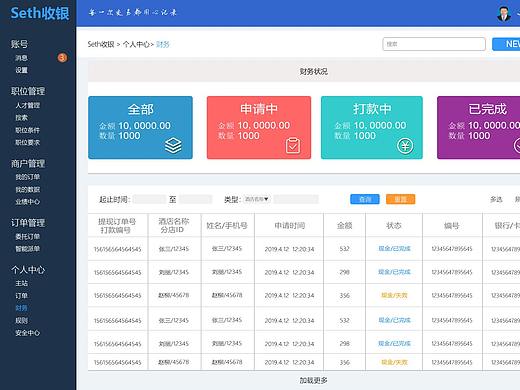Select 委托订单 under 订单管理
This screenshot has width=520, height=390.
pyautogui.click(x=28, y=237)
